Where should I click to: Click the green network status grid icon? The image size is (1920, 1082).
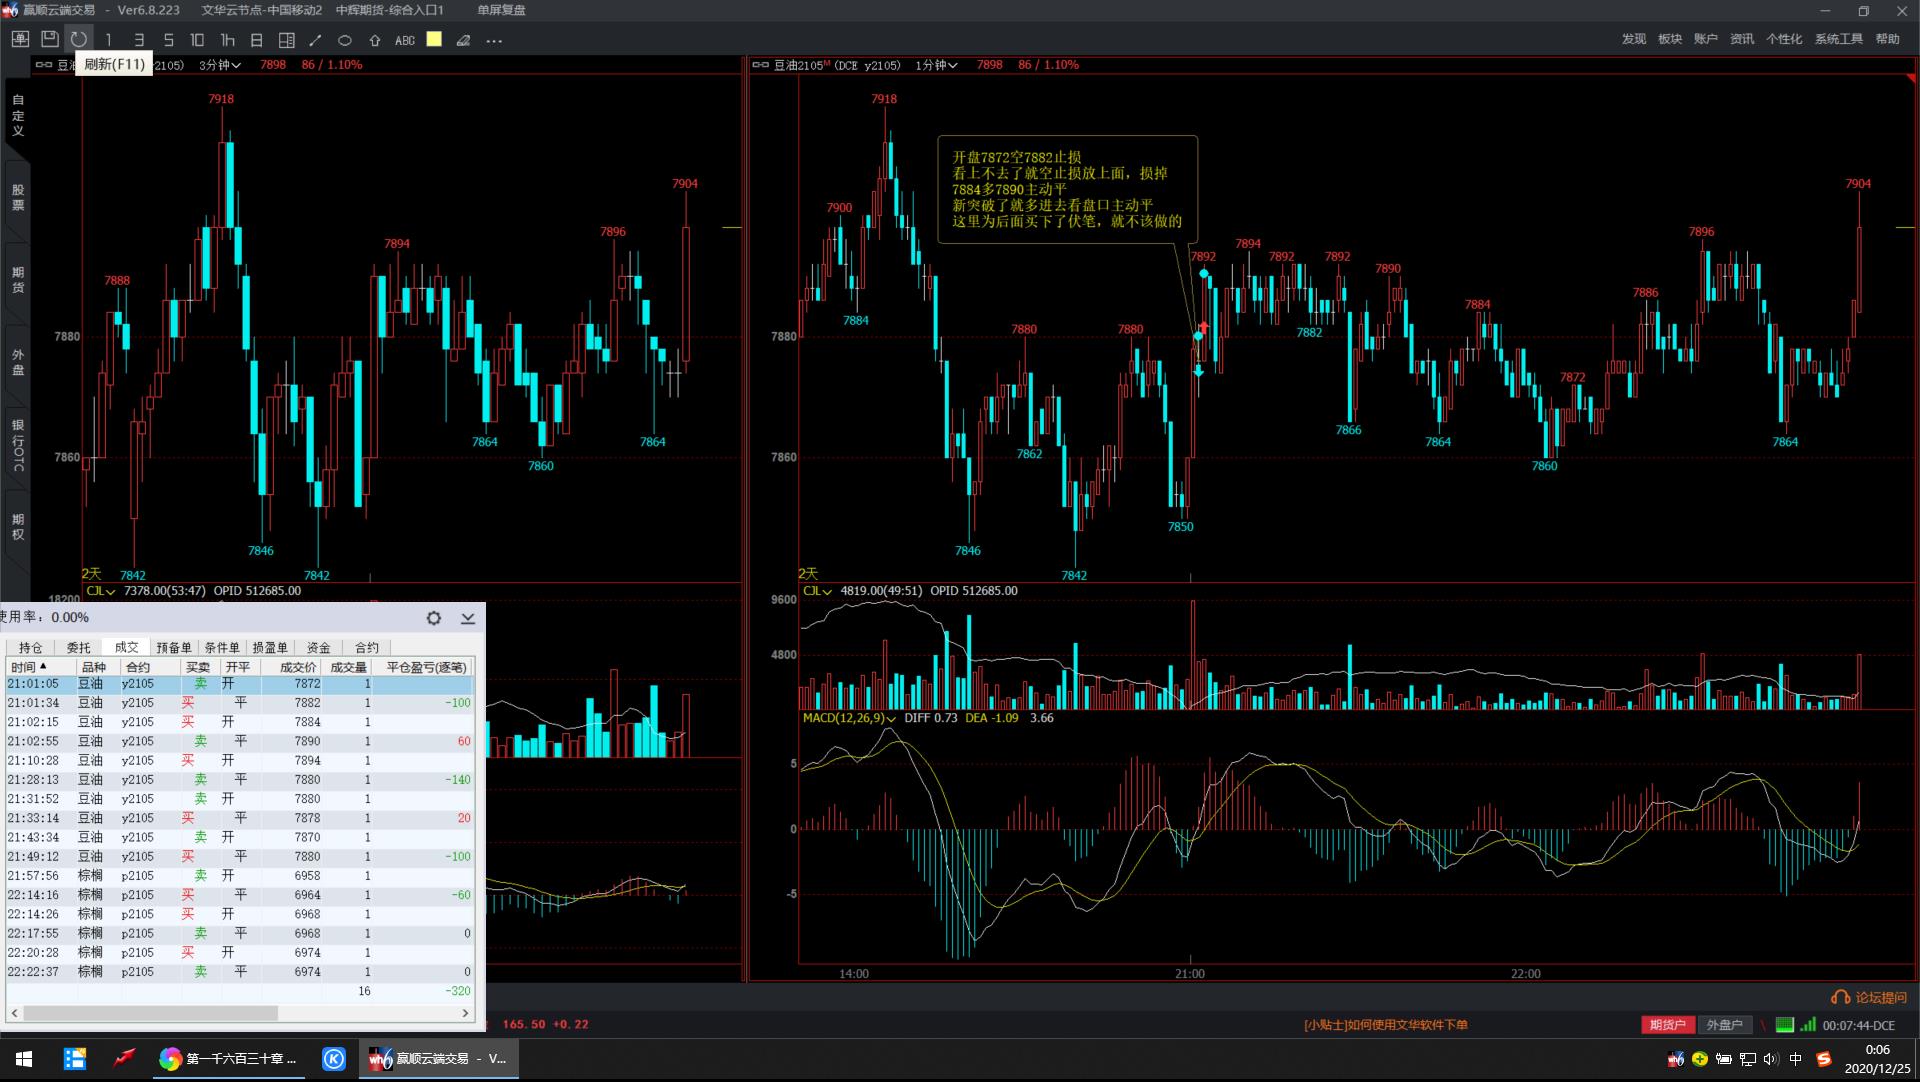point(1785,1025)
